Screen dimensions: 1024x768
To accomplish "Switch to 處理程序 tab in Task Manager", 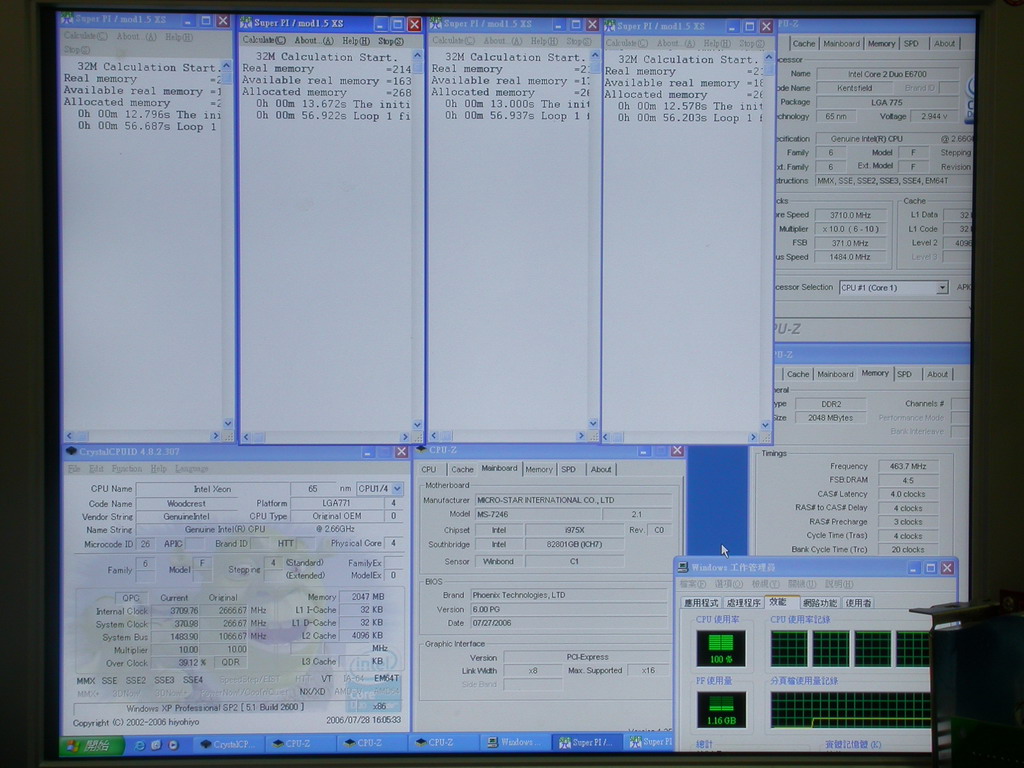I will [743, 603].
